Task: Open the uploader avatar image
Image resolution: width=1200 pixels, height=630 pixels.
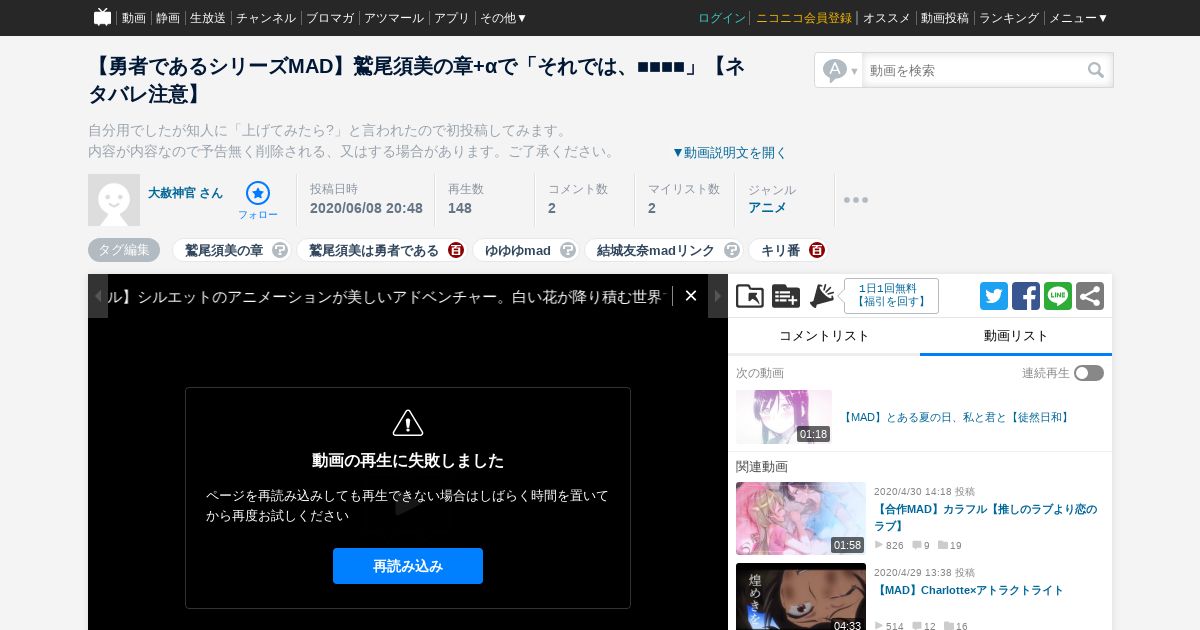Action: click(x=114, y=200)
